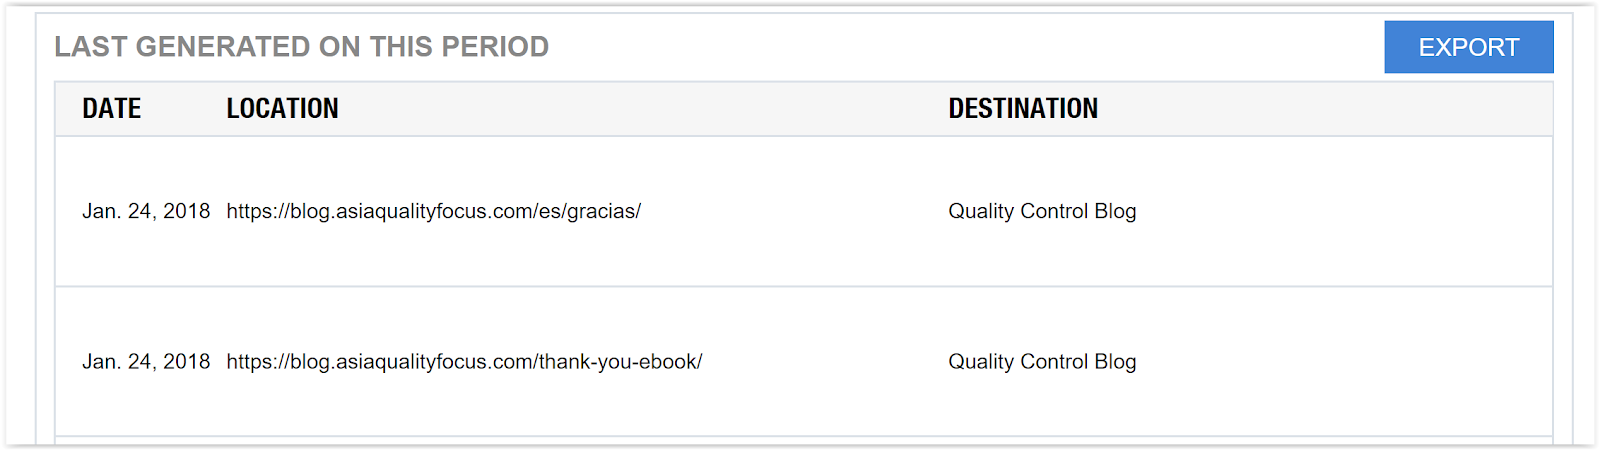Click Quality Control Blog in the gracias row

(1042, 211)
